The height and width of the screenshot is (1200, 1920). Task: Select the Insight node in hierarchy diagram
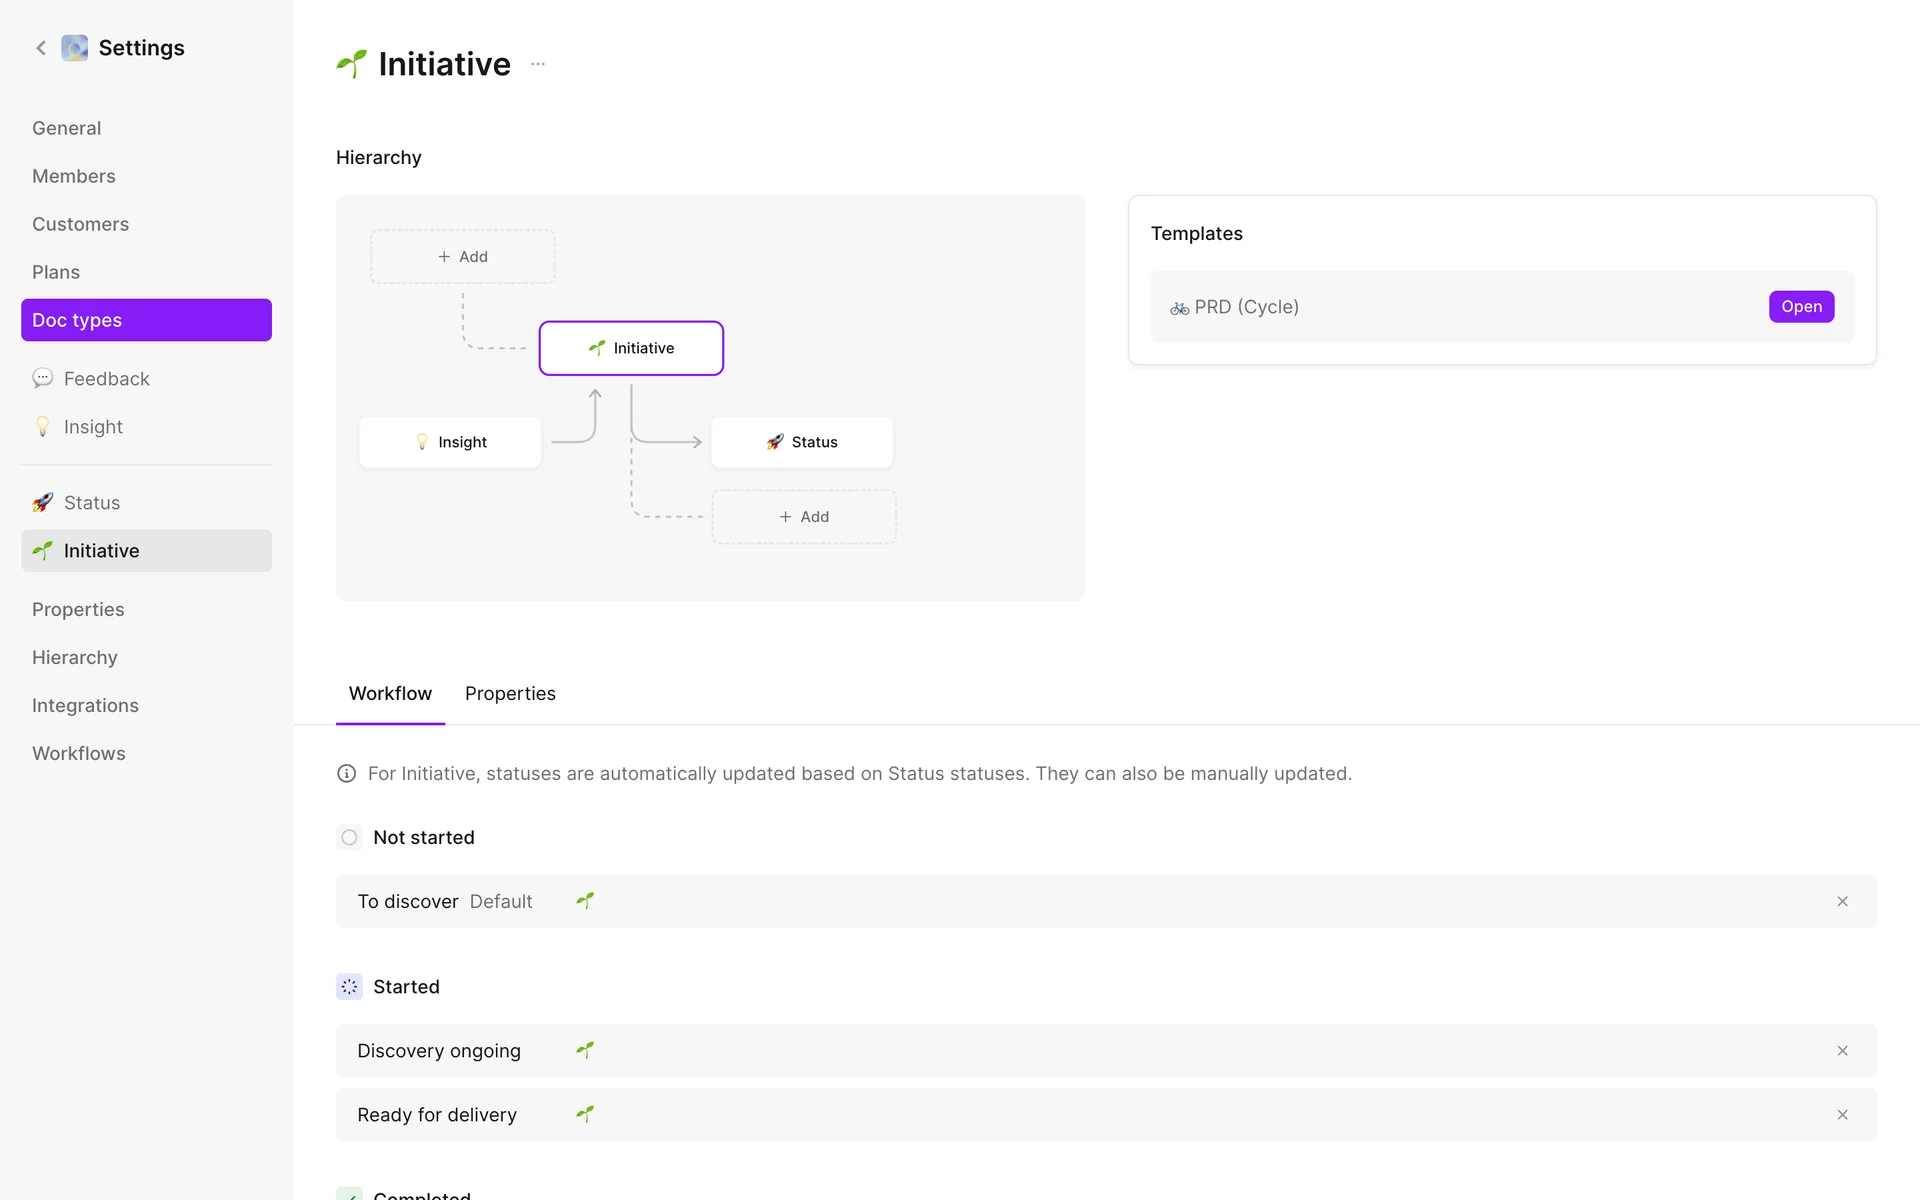coord(450,442)
